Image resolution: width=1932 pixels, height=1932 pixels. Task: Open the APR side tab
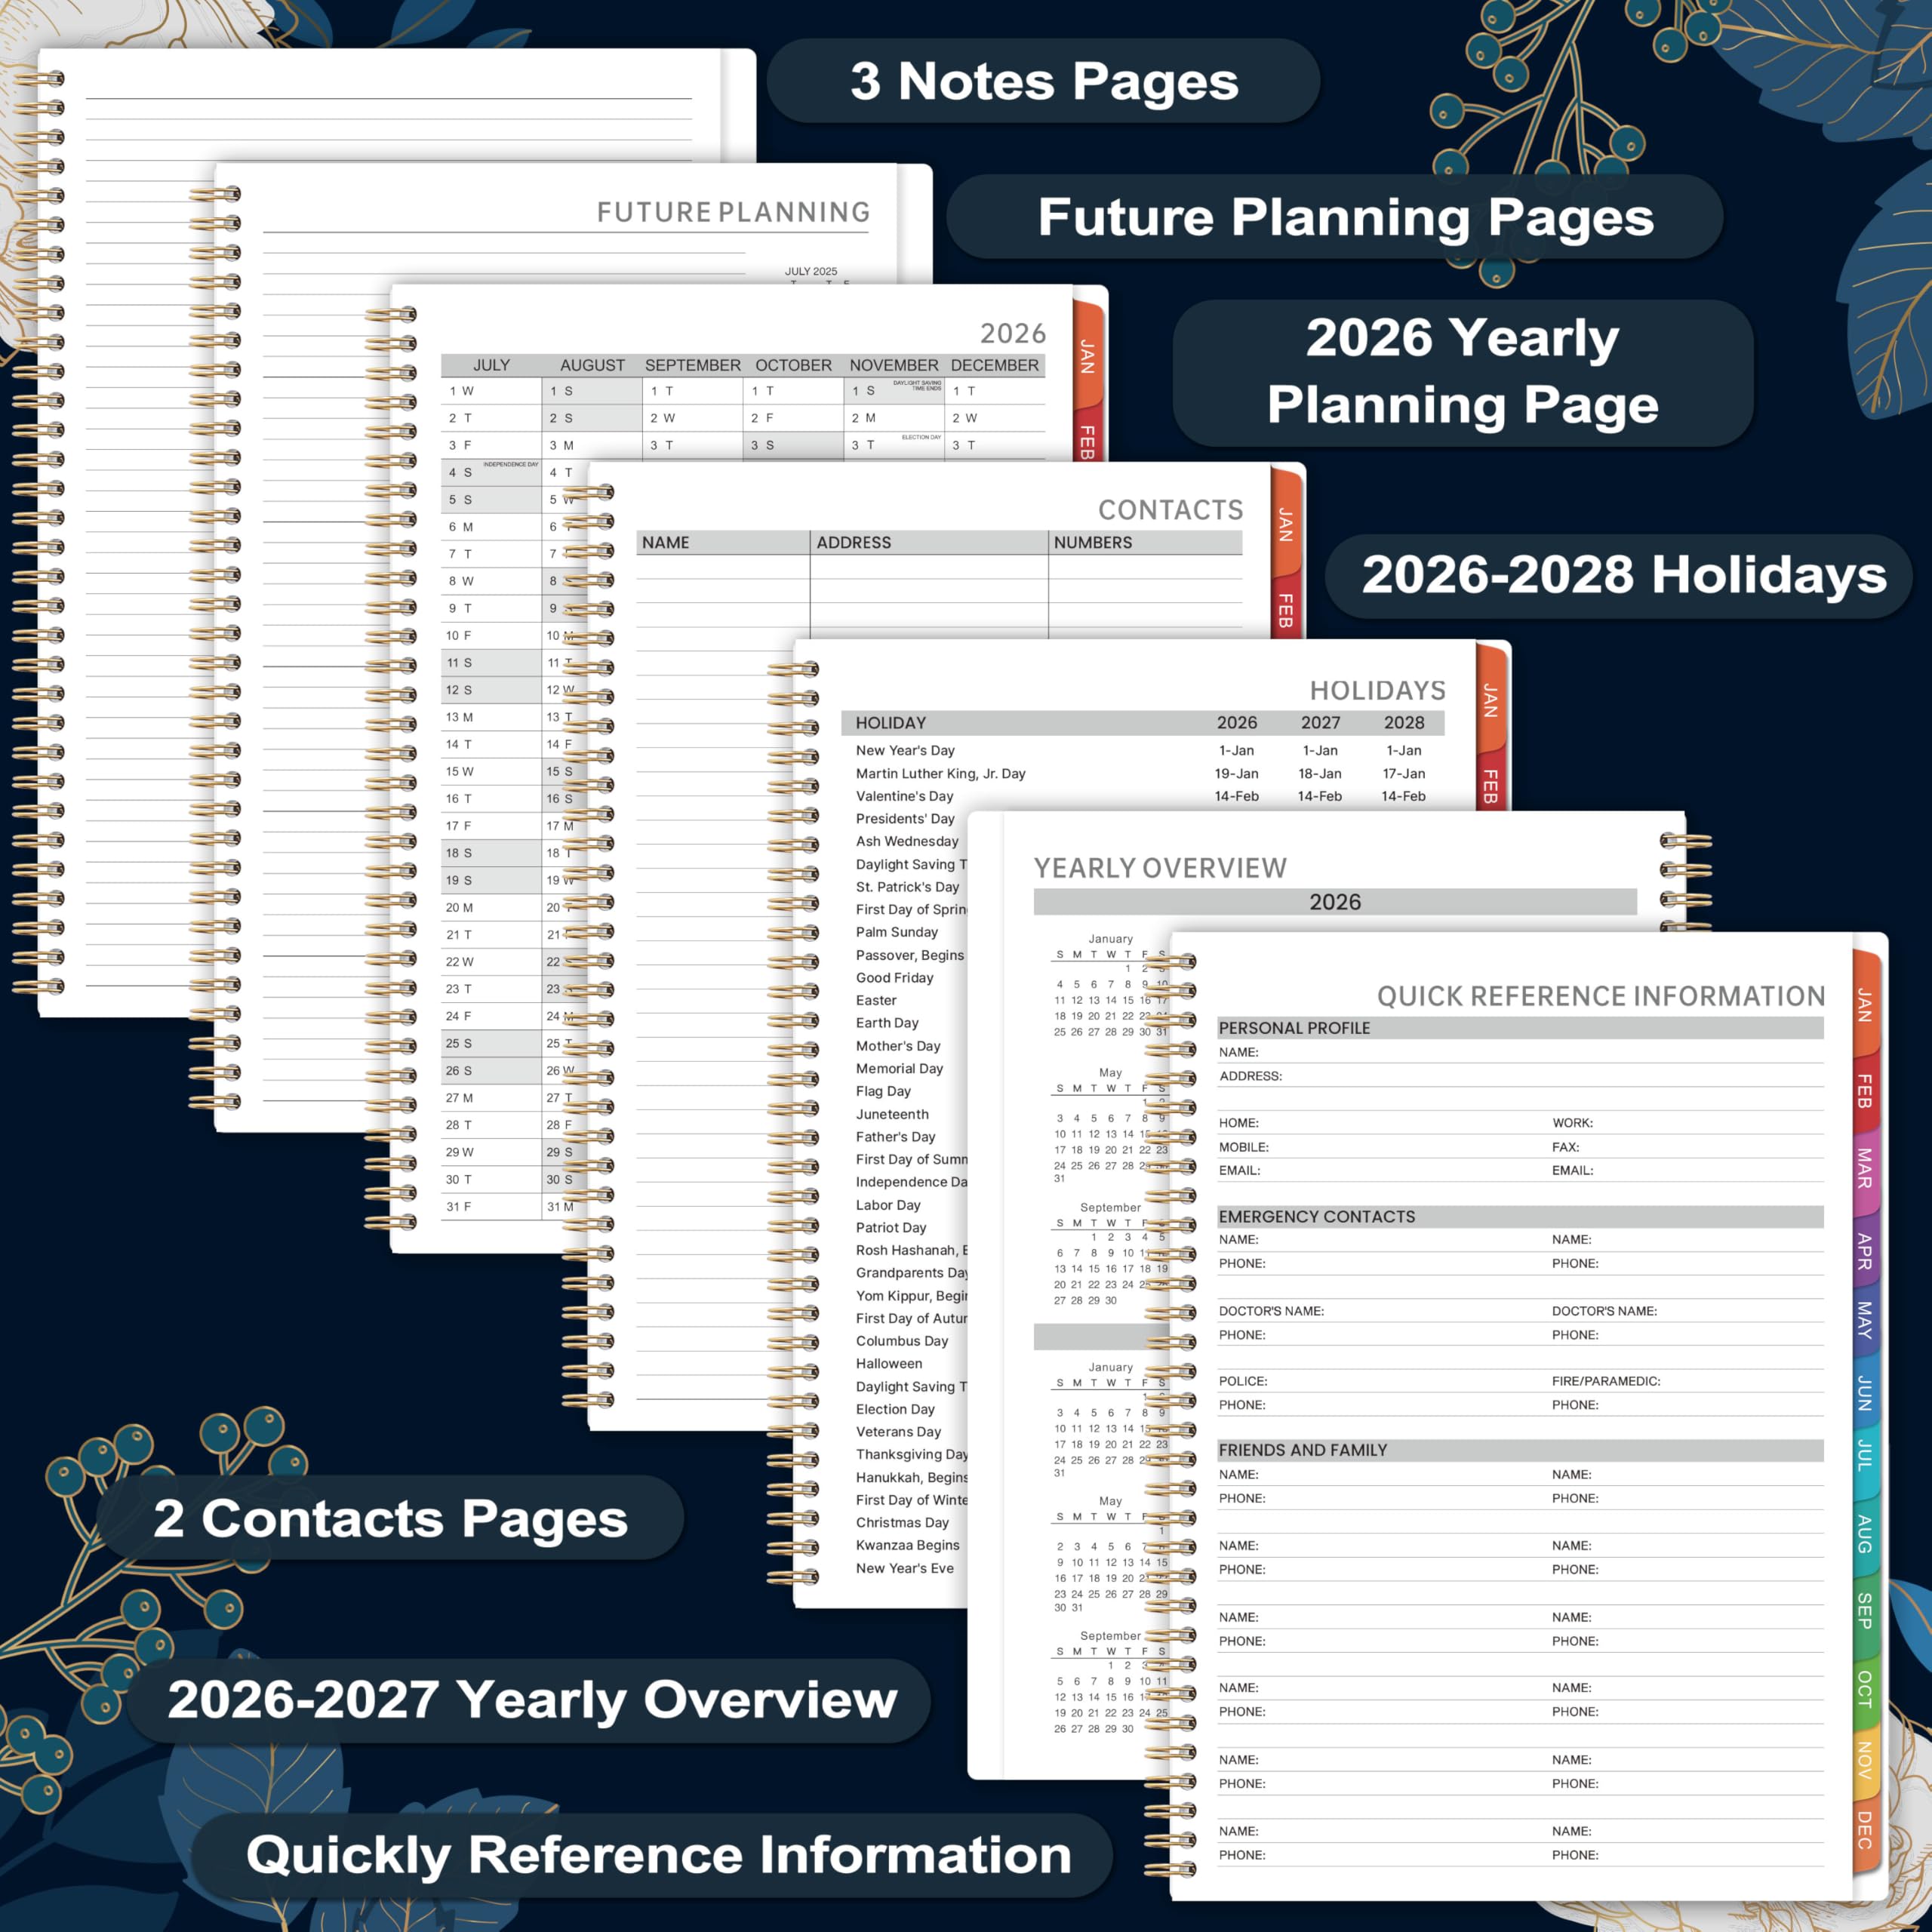point(1865,1251)
